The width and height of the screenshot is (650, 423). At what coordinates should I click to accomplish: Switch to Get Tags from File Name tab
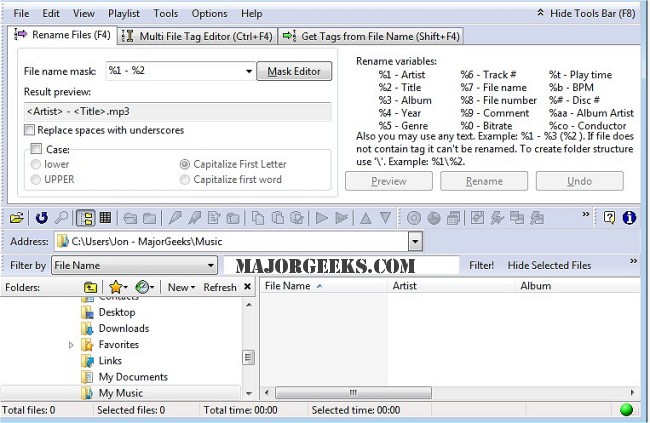tap(371, 36)
